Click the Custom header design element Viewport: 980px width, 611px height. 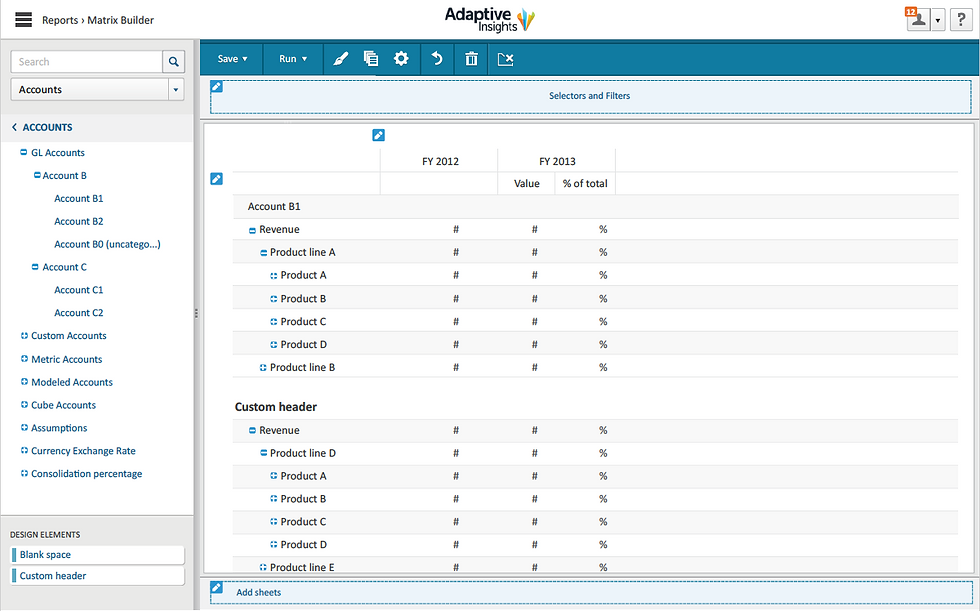[x=98, y=576]
